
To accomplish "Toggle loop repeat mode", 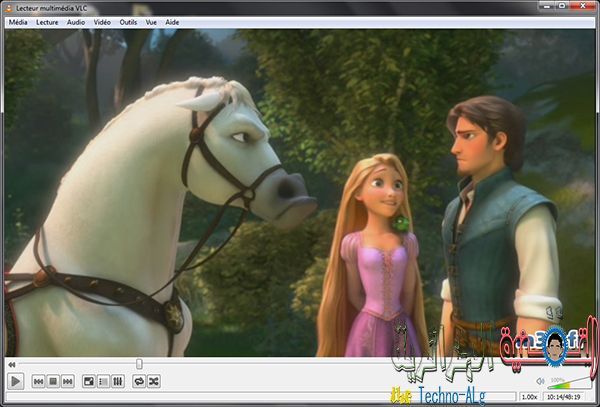I will click(x=139, y=381).
